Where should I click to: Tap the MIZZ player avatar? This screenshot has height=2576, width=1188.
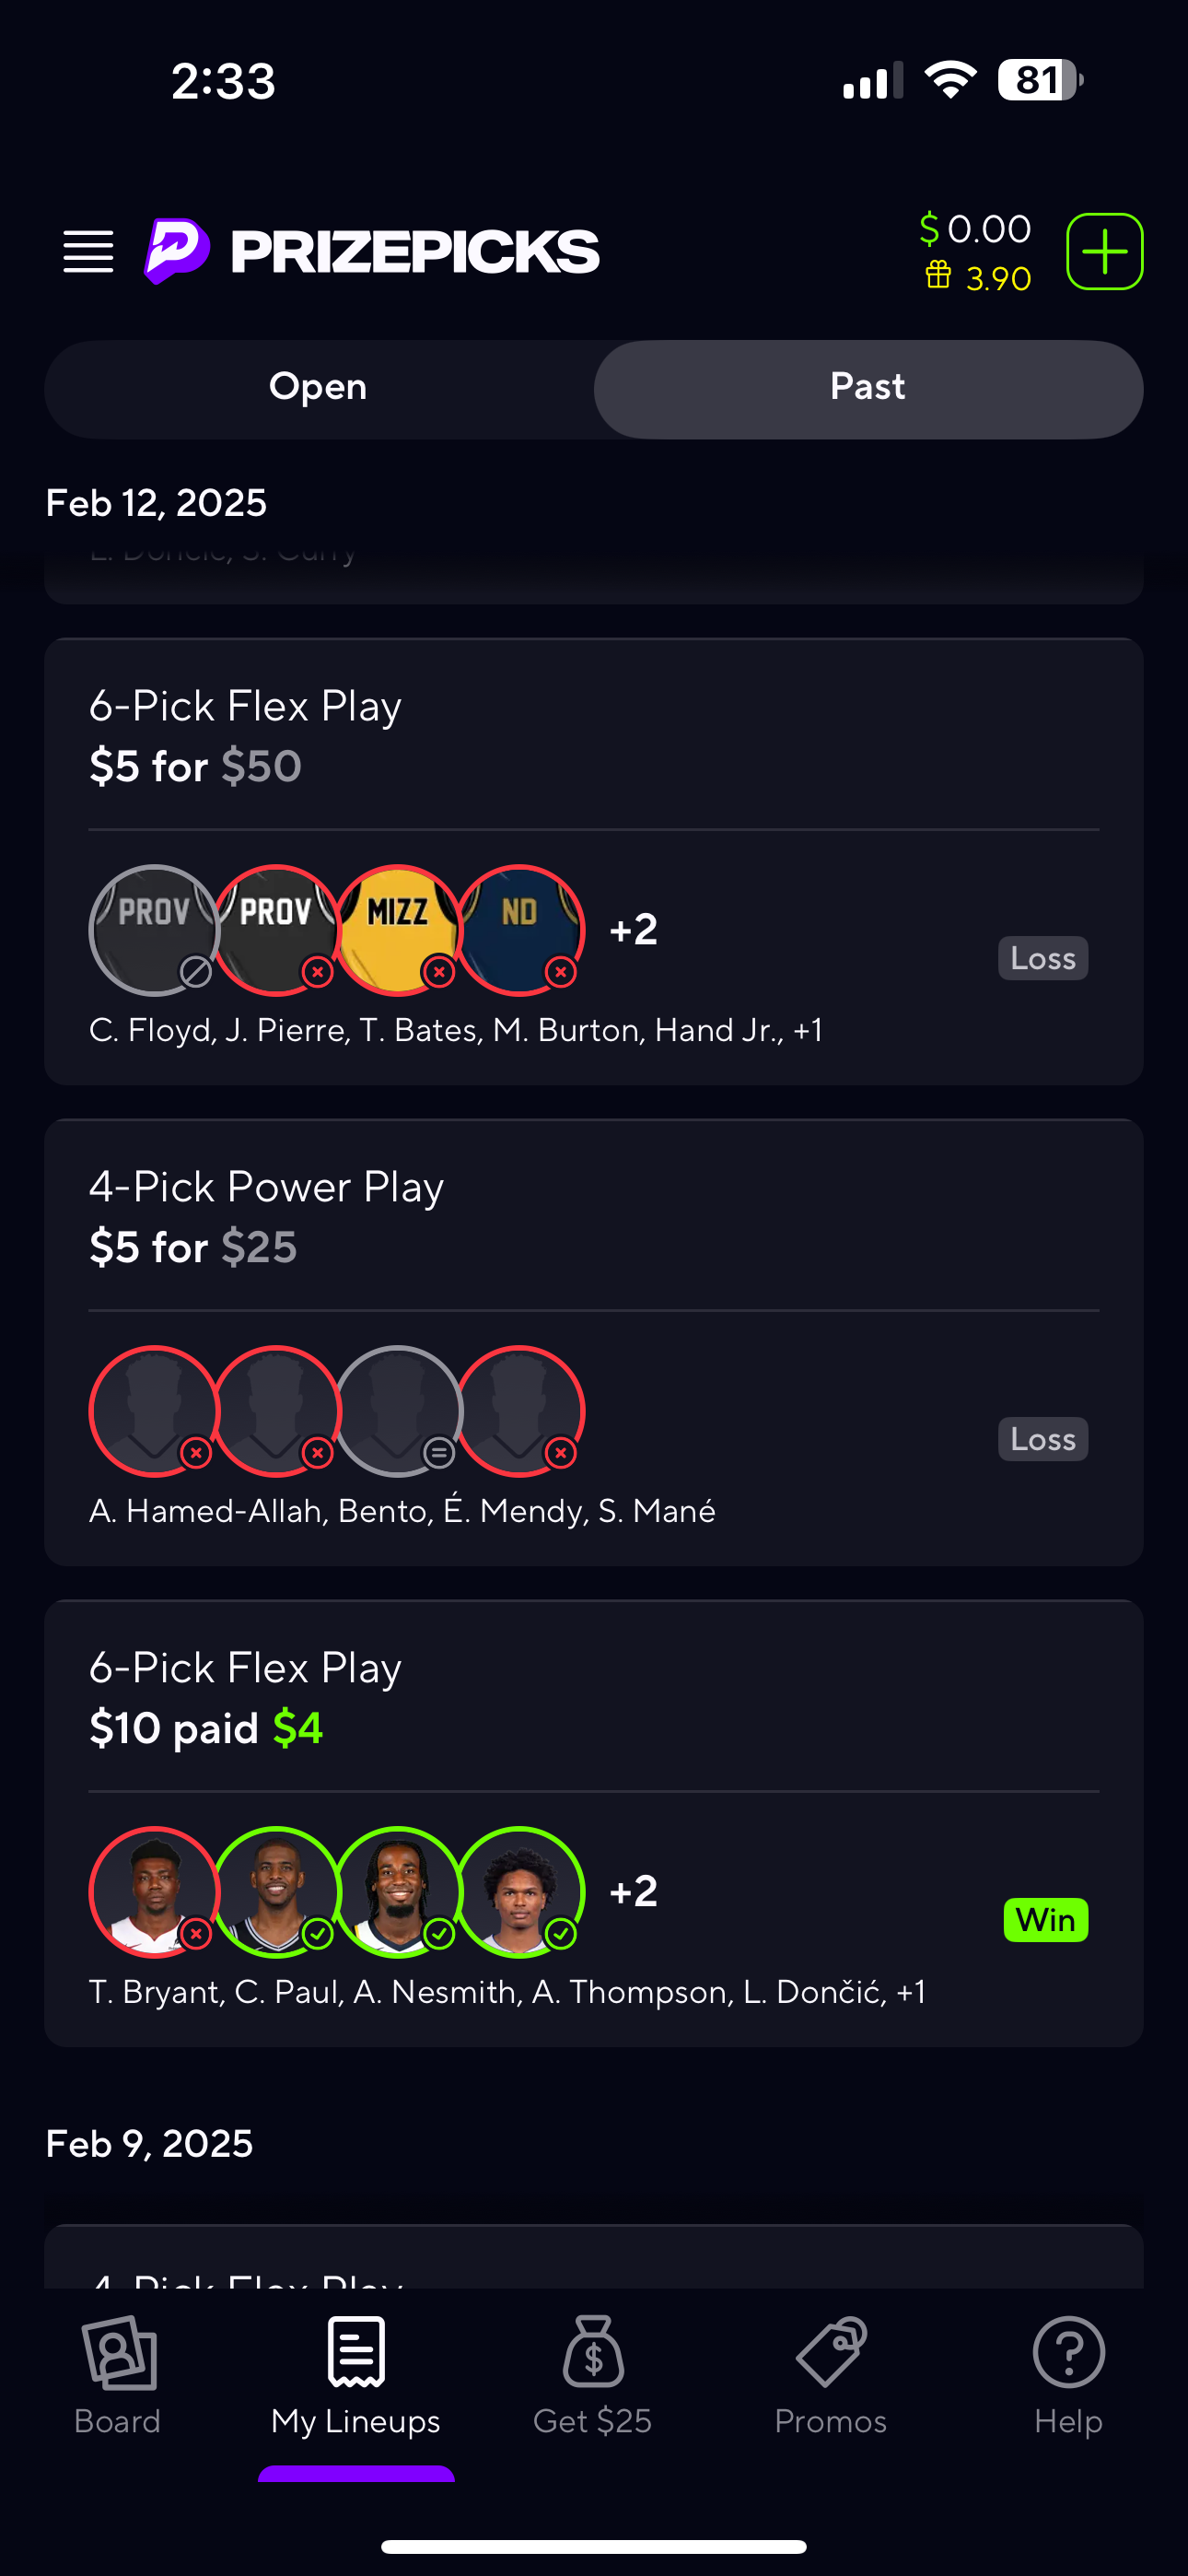pyautogui.click(x=398, y=930)
